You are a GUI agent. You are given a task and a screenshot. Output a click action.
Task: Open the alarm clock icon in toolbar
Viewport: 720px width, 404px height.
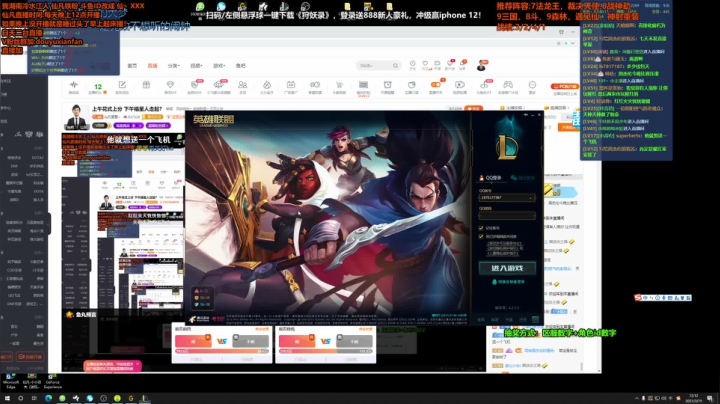(388, 86)
